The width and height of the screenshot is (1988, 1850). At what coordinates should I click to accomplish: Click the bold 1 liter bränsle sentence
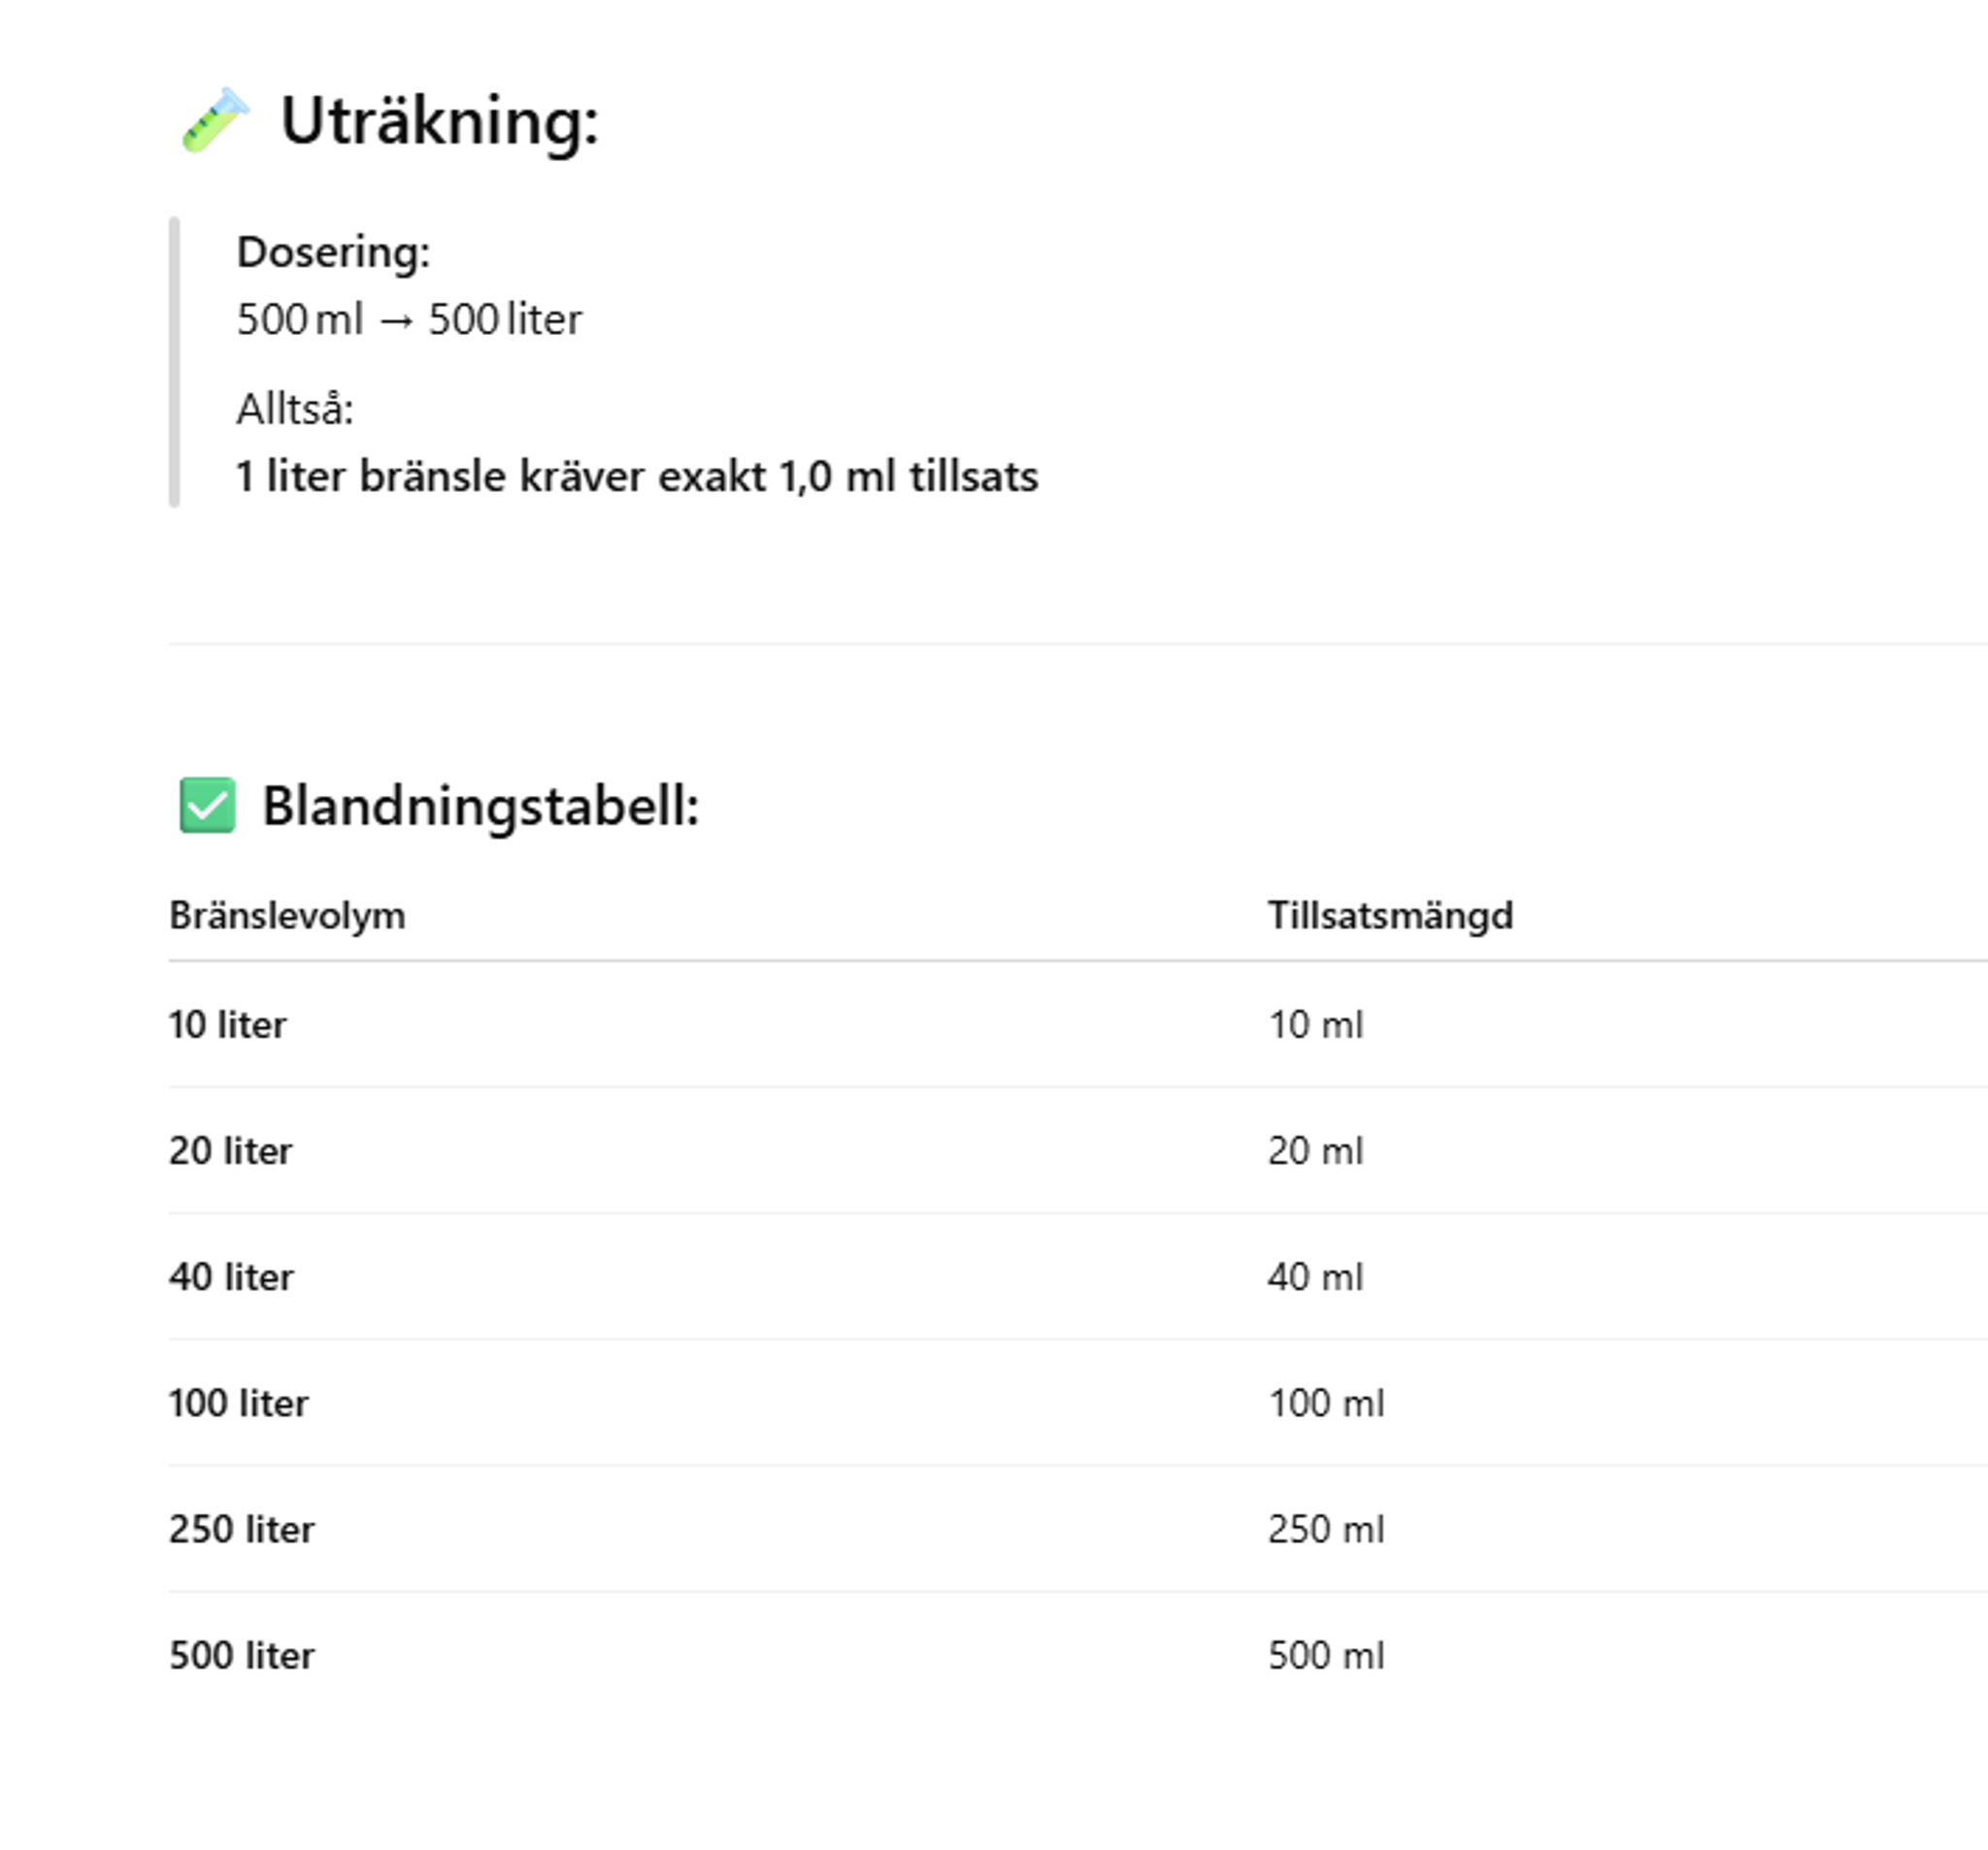coord(637,476)
